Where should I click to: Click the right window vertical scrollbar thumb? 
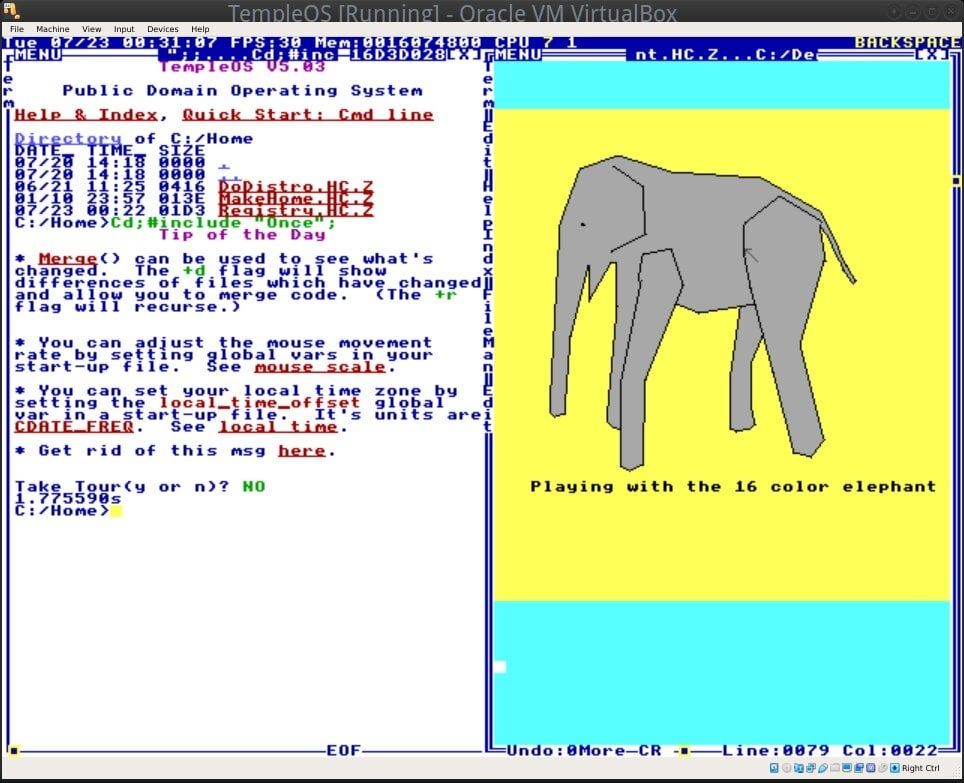coord(956,181)
